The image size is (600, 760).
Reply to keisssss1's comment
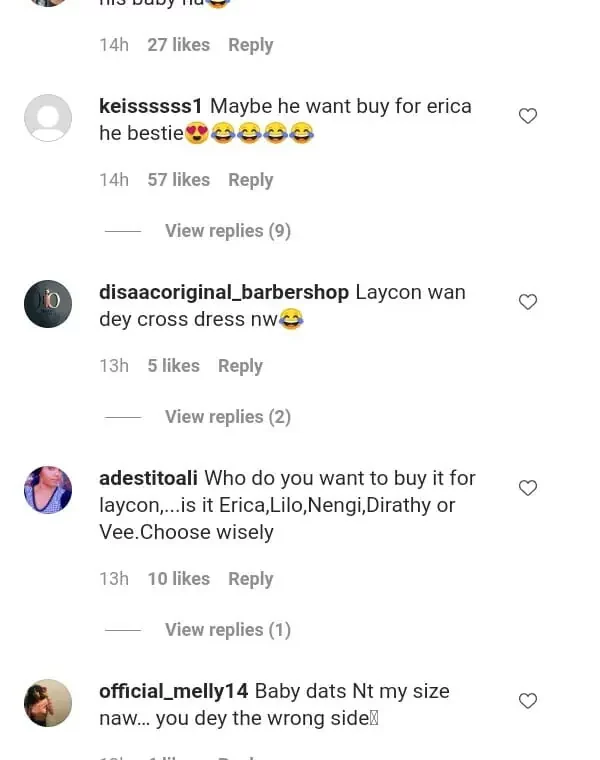point(250,180)
